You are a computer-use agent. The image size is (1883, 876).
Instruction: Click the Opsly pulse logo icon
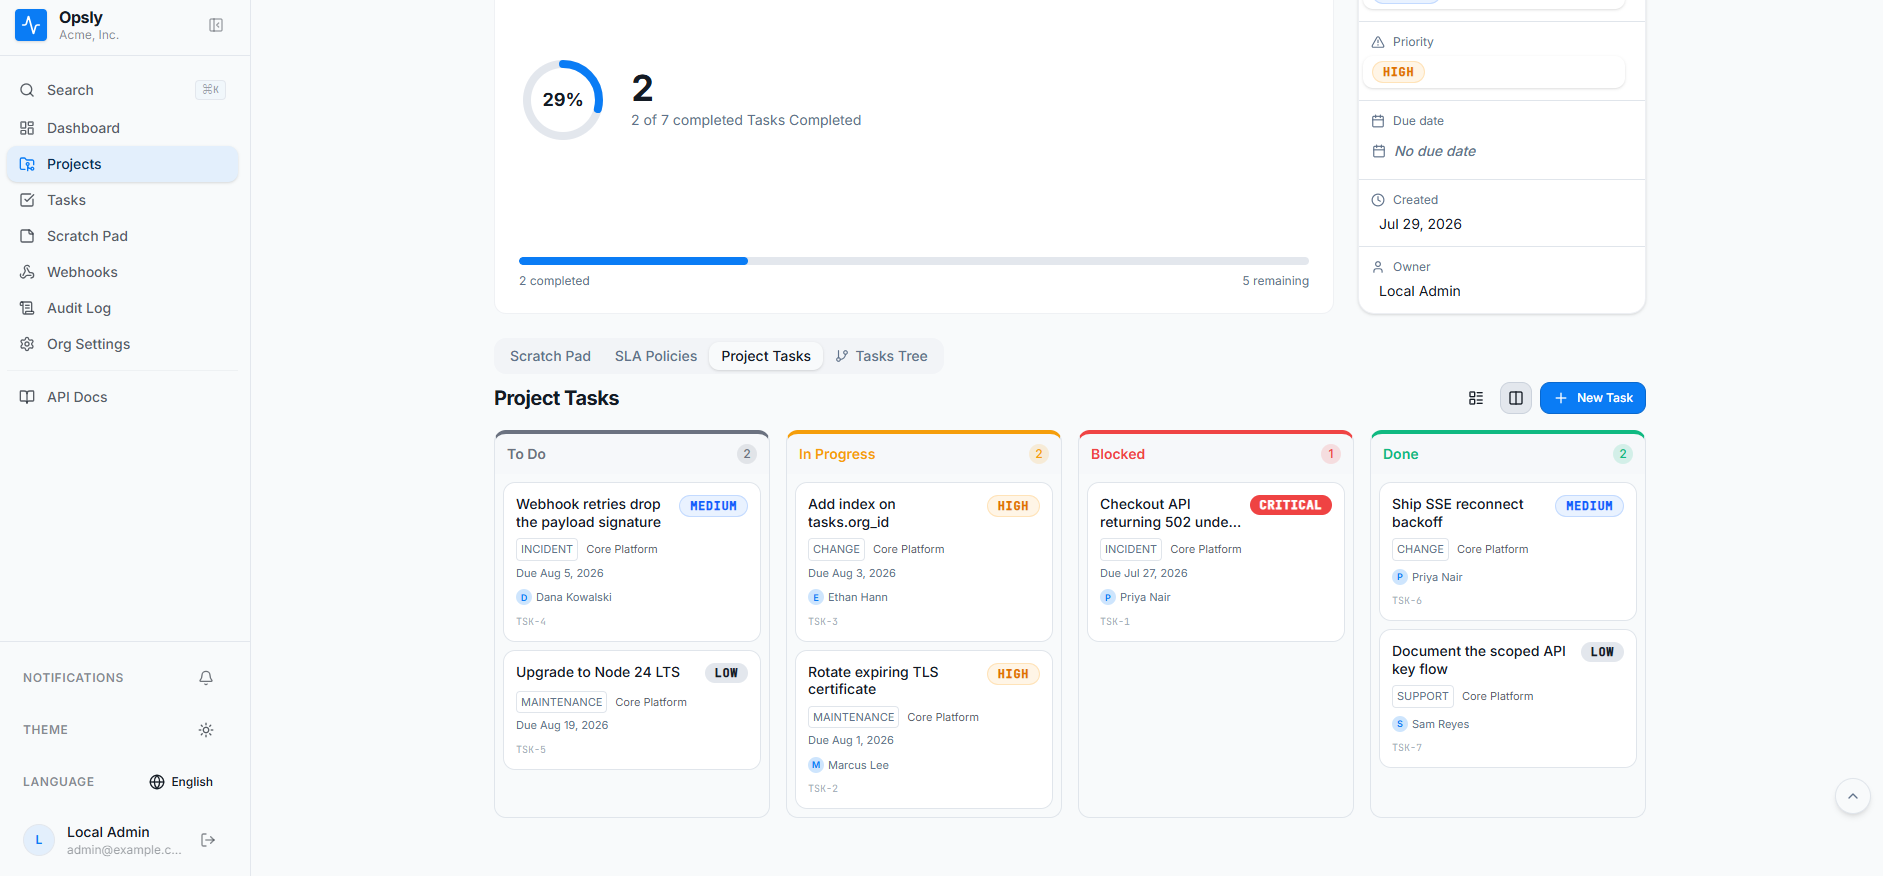click(x=31, y=25)
